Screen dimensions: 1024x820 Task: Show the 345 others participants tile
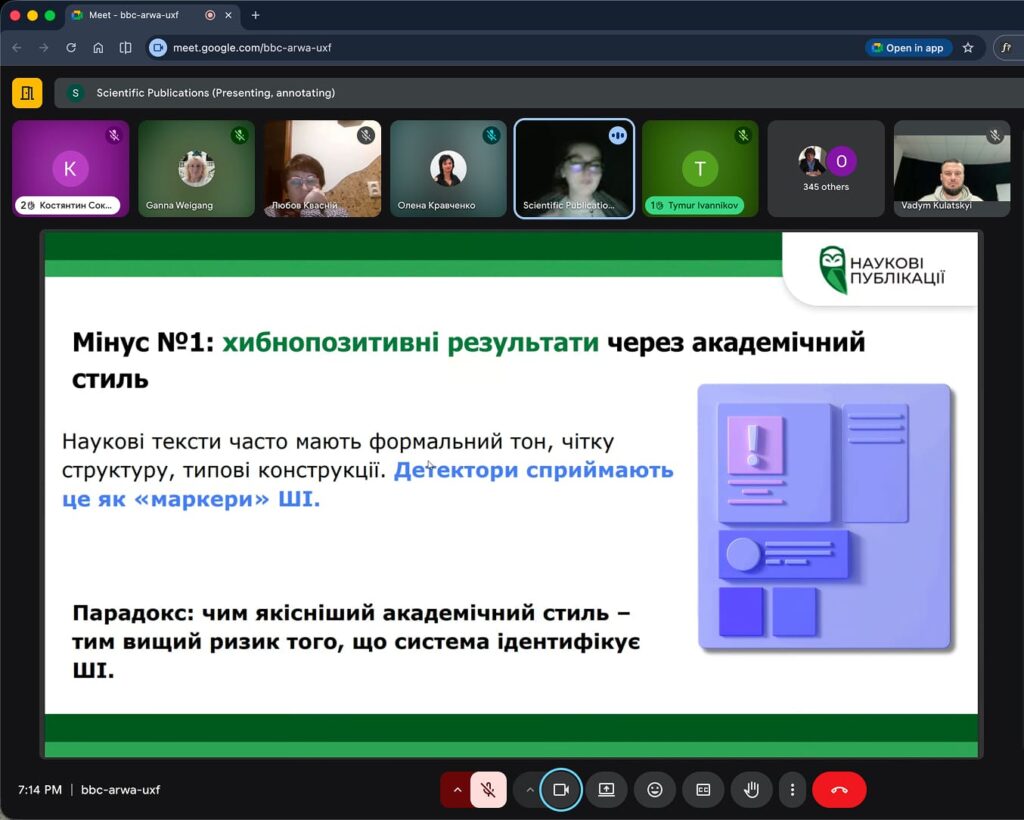[x=826, y=168]
